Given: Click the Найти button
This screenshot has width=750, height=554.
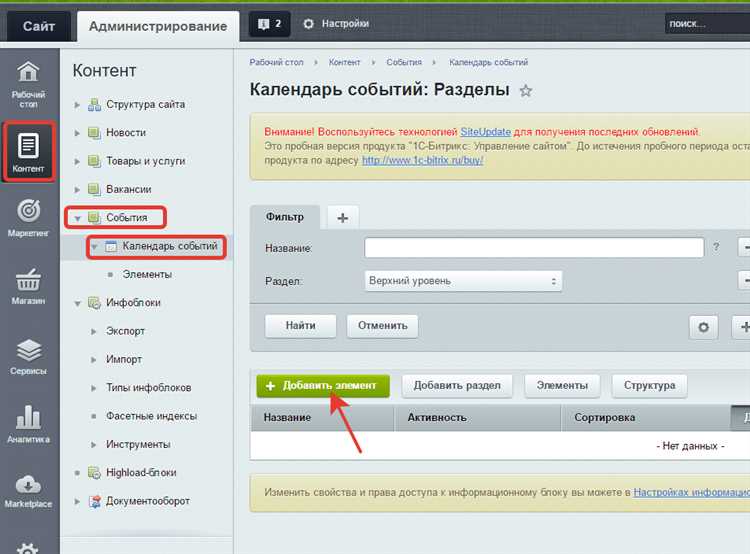Looking at the screenshot, I should pyautogui.click(x=300, y=326).
